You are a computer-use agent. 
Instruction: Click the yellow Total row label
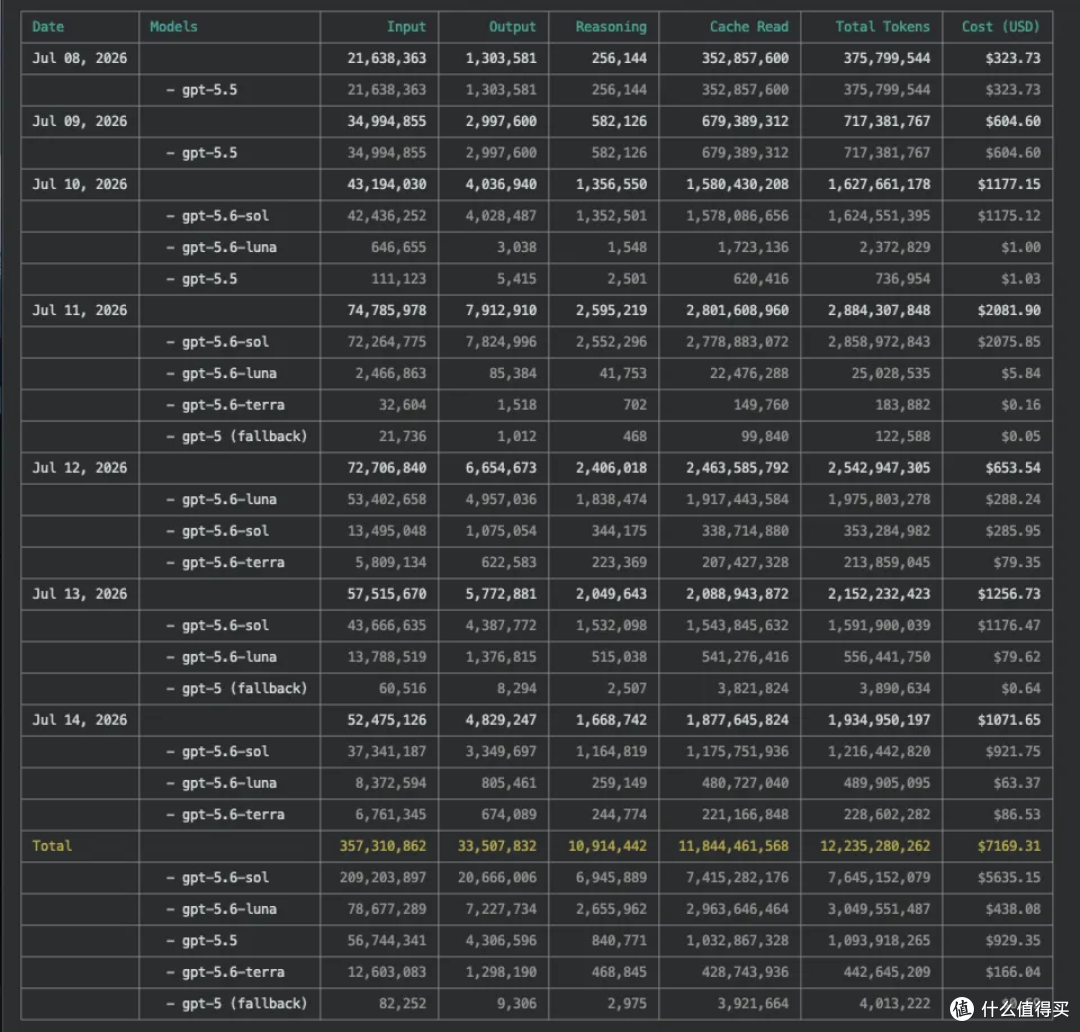(x=52, y=846)
